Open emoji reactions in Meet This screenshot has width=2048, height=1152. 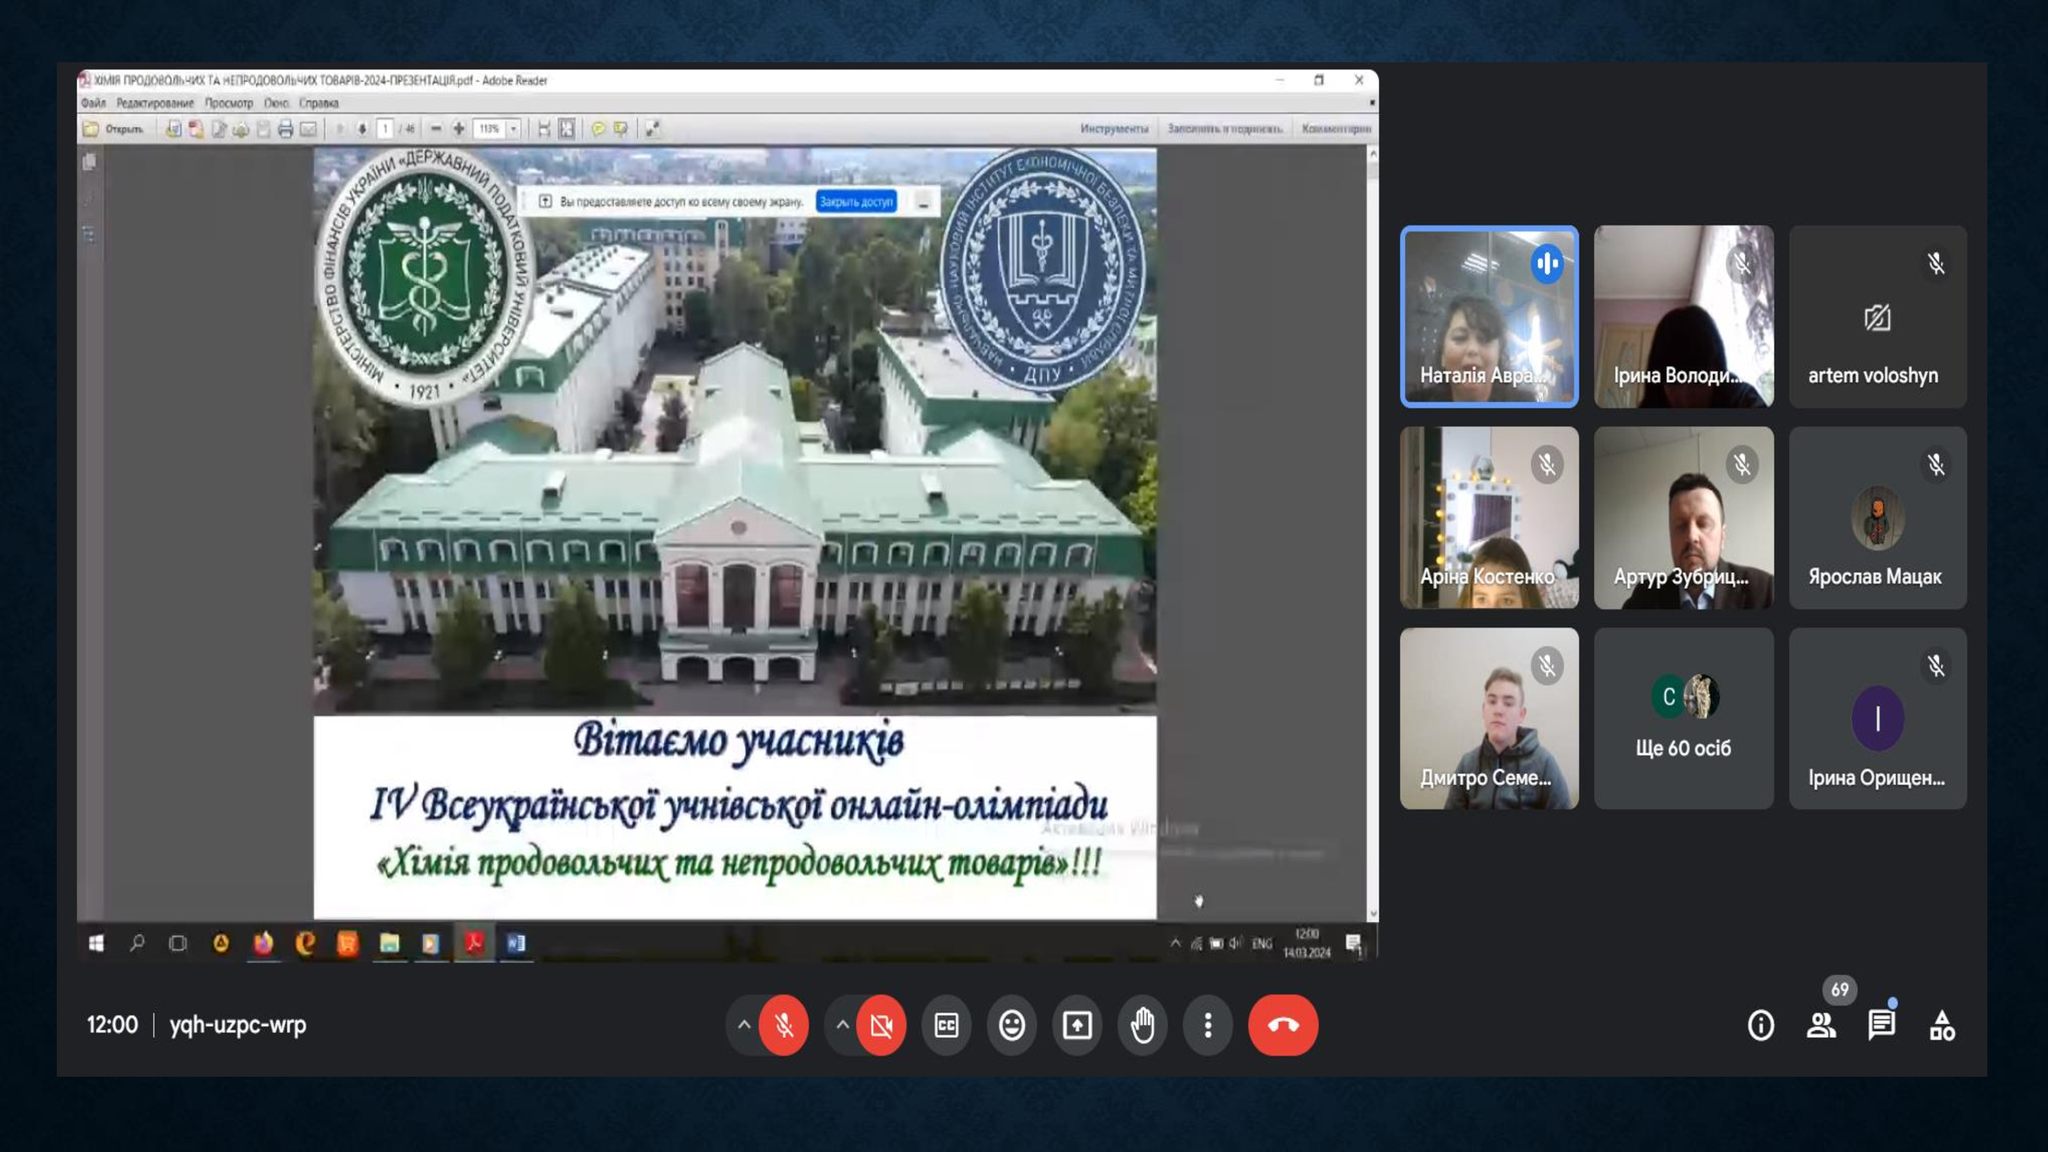pyautogui.click(x=1012, y=1025)
